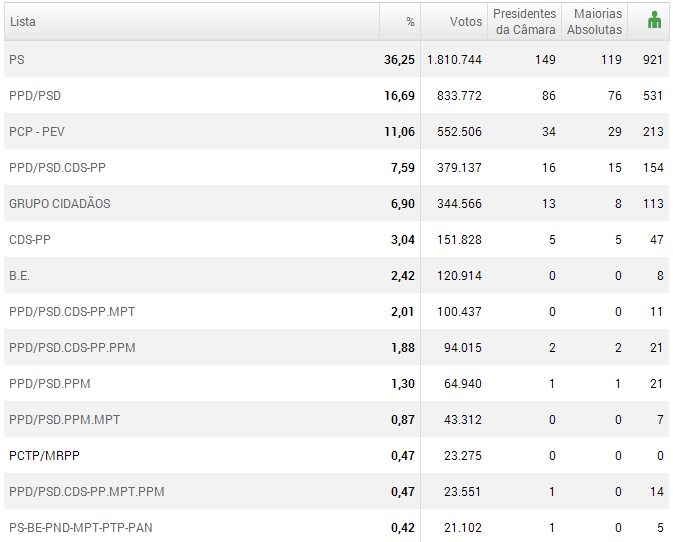
Task: Select GRUPO CIDADÃOS row
Action: (x=60, y=204)
